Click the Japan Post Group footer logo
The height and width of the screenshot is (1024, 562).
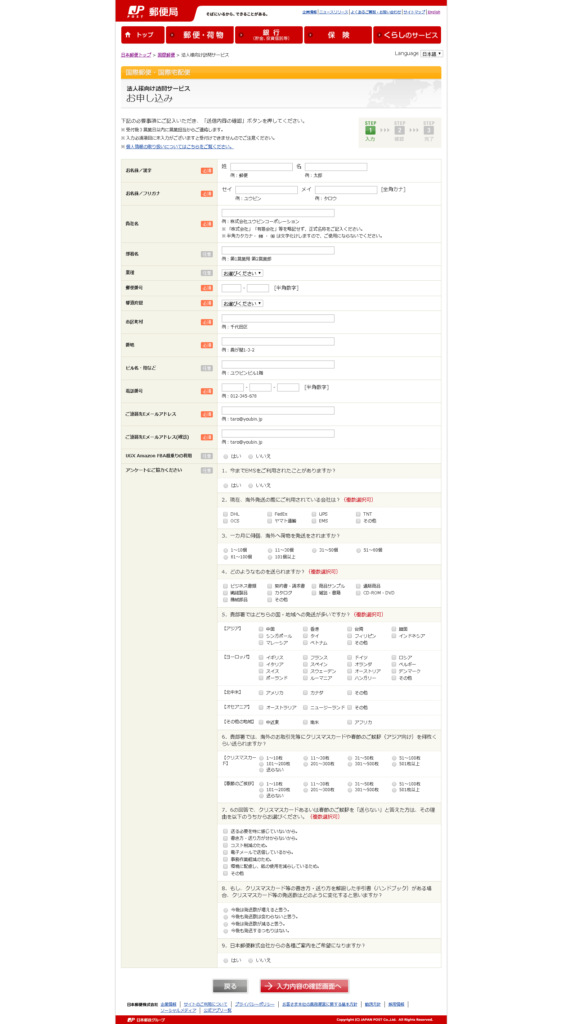point(146,1019)
